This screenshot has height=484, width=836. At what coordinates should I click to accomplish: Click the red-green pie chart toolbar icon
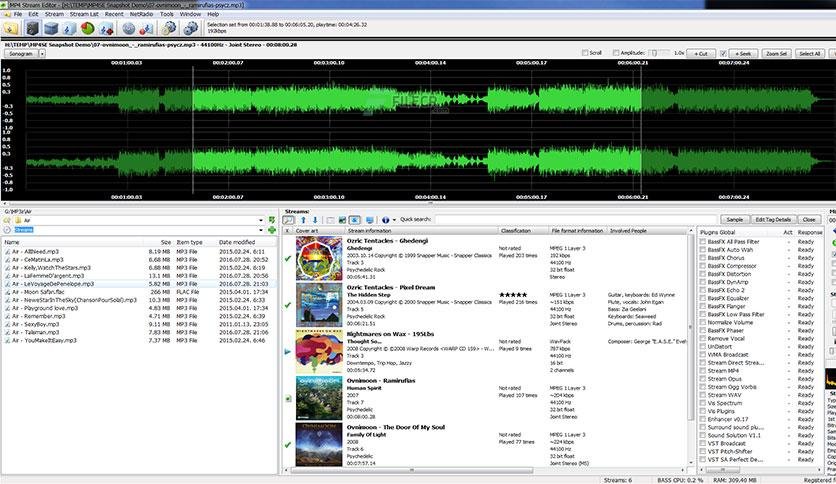click(x=87, y=28)
